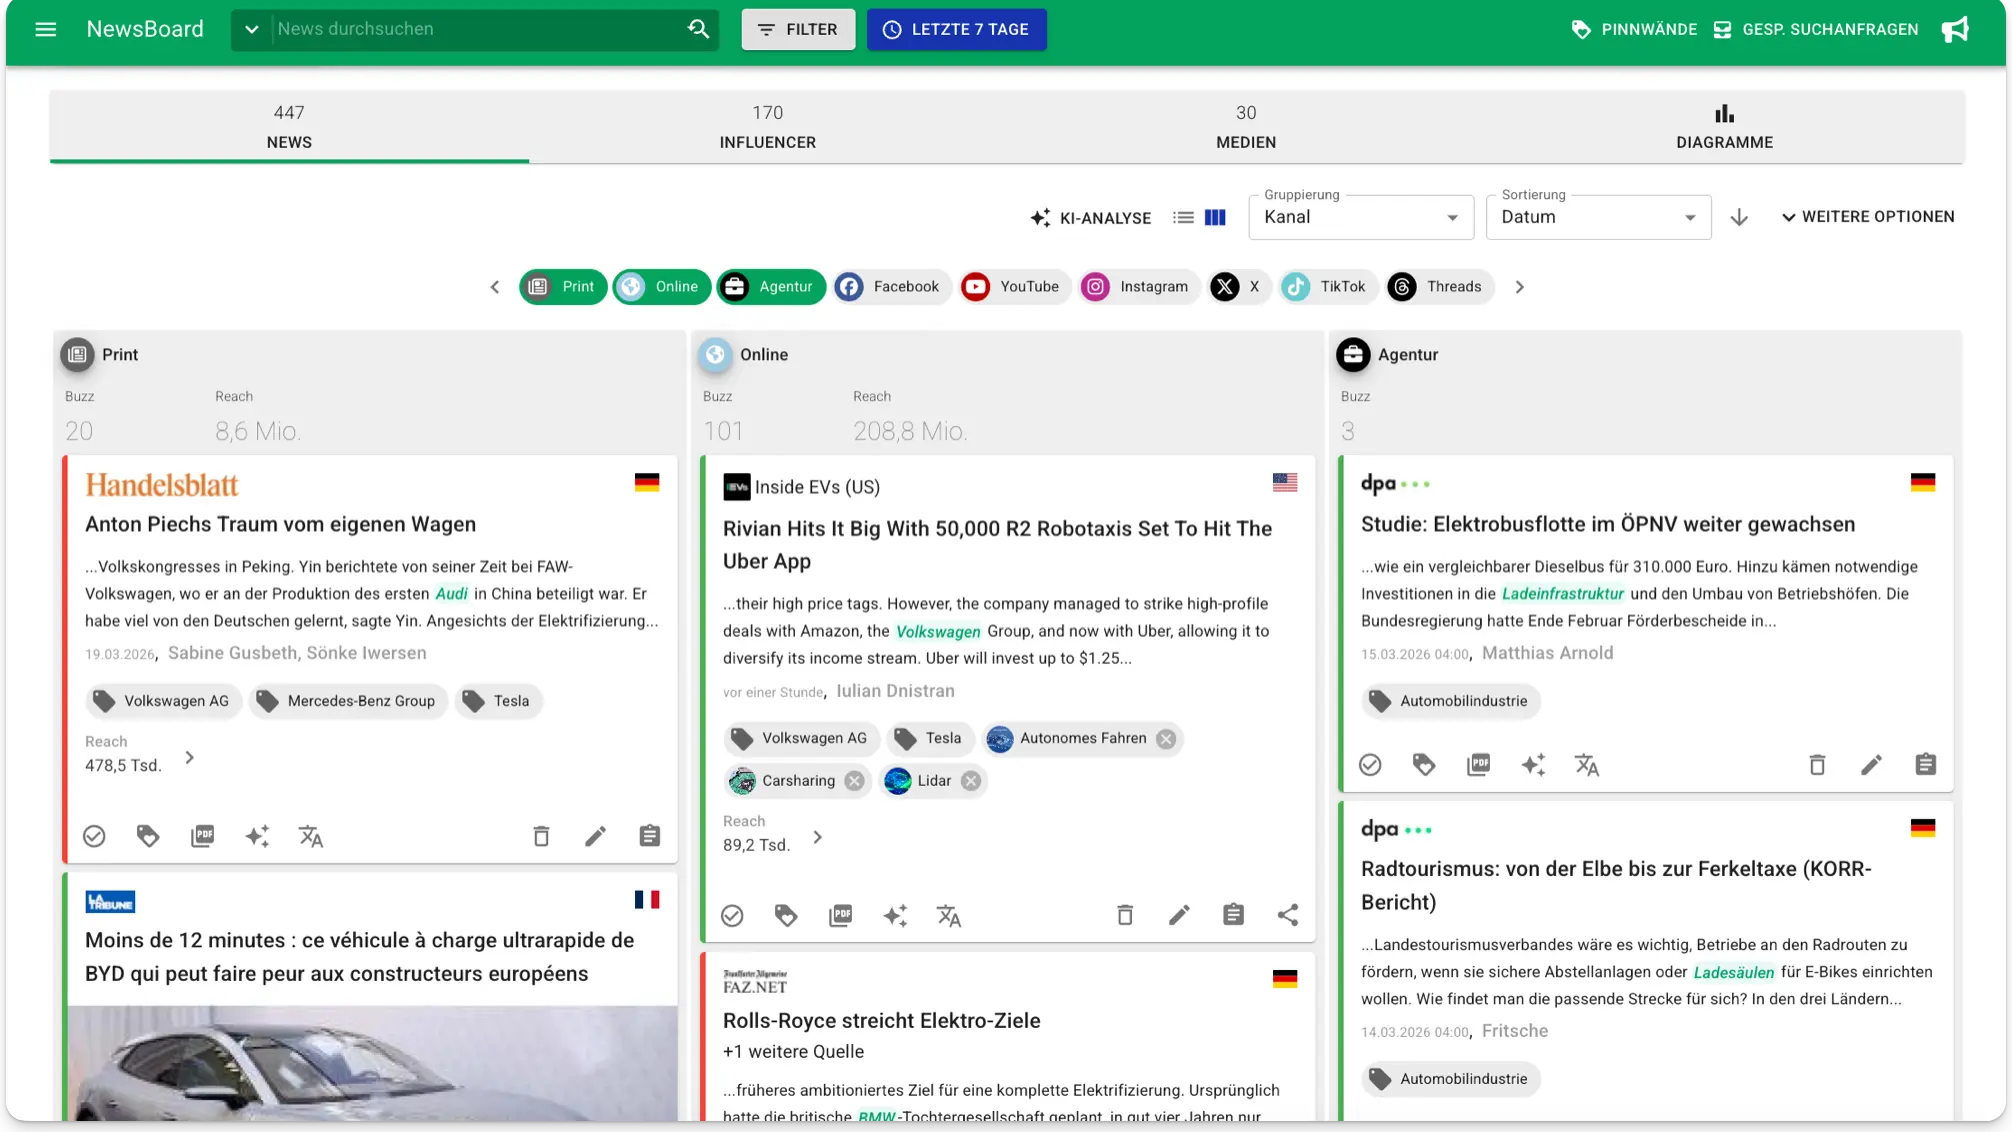
Task: Translate the Handelsblatt article
Action: 311,836
